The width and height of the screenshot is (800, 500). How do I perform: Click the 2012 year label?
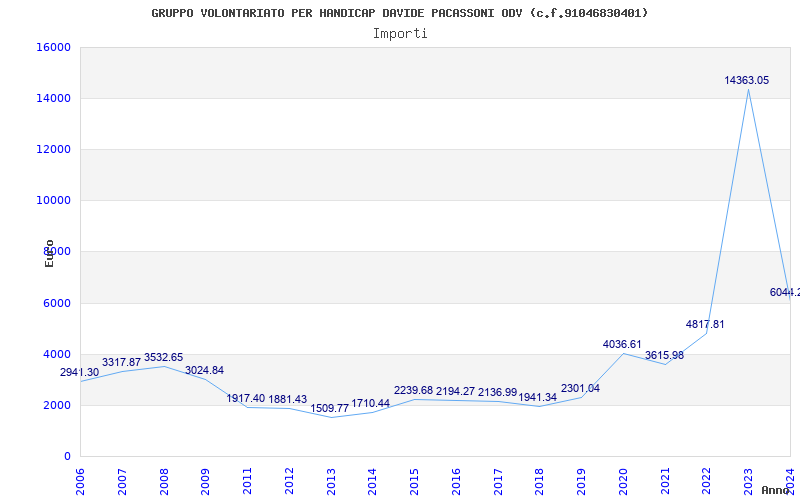point(289,481)
